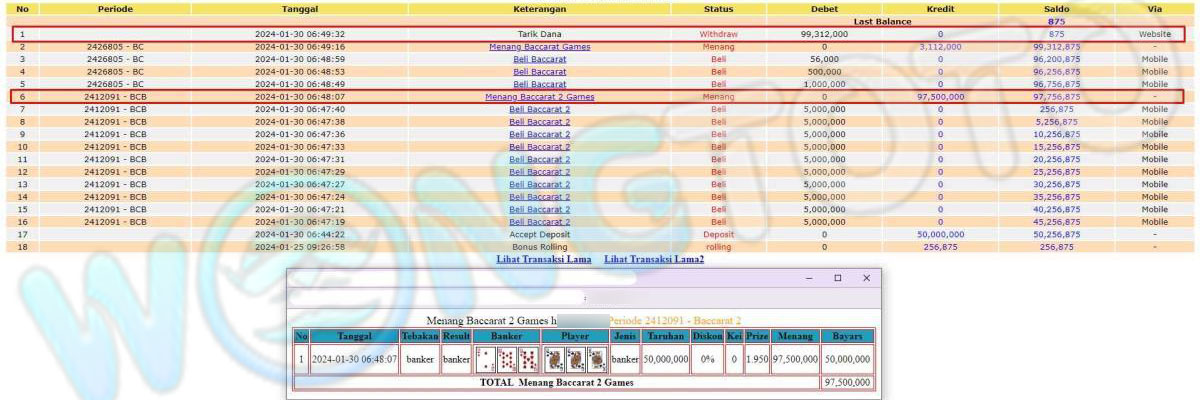Open Beli Baccarat 2 link in row 7
Screen dimensions: 1200x400
pos(539,109)
